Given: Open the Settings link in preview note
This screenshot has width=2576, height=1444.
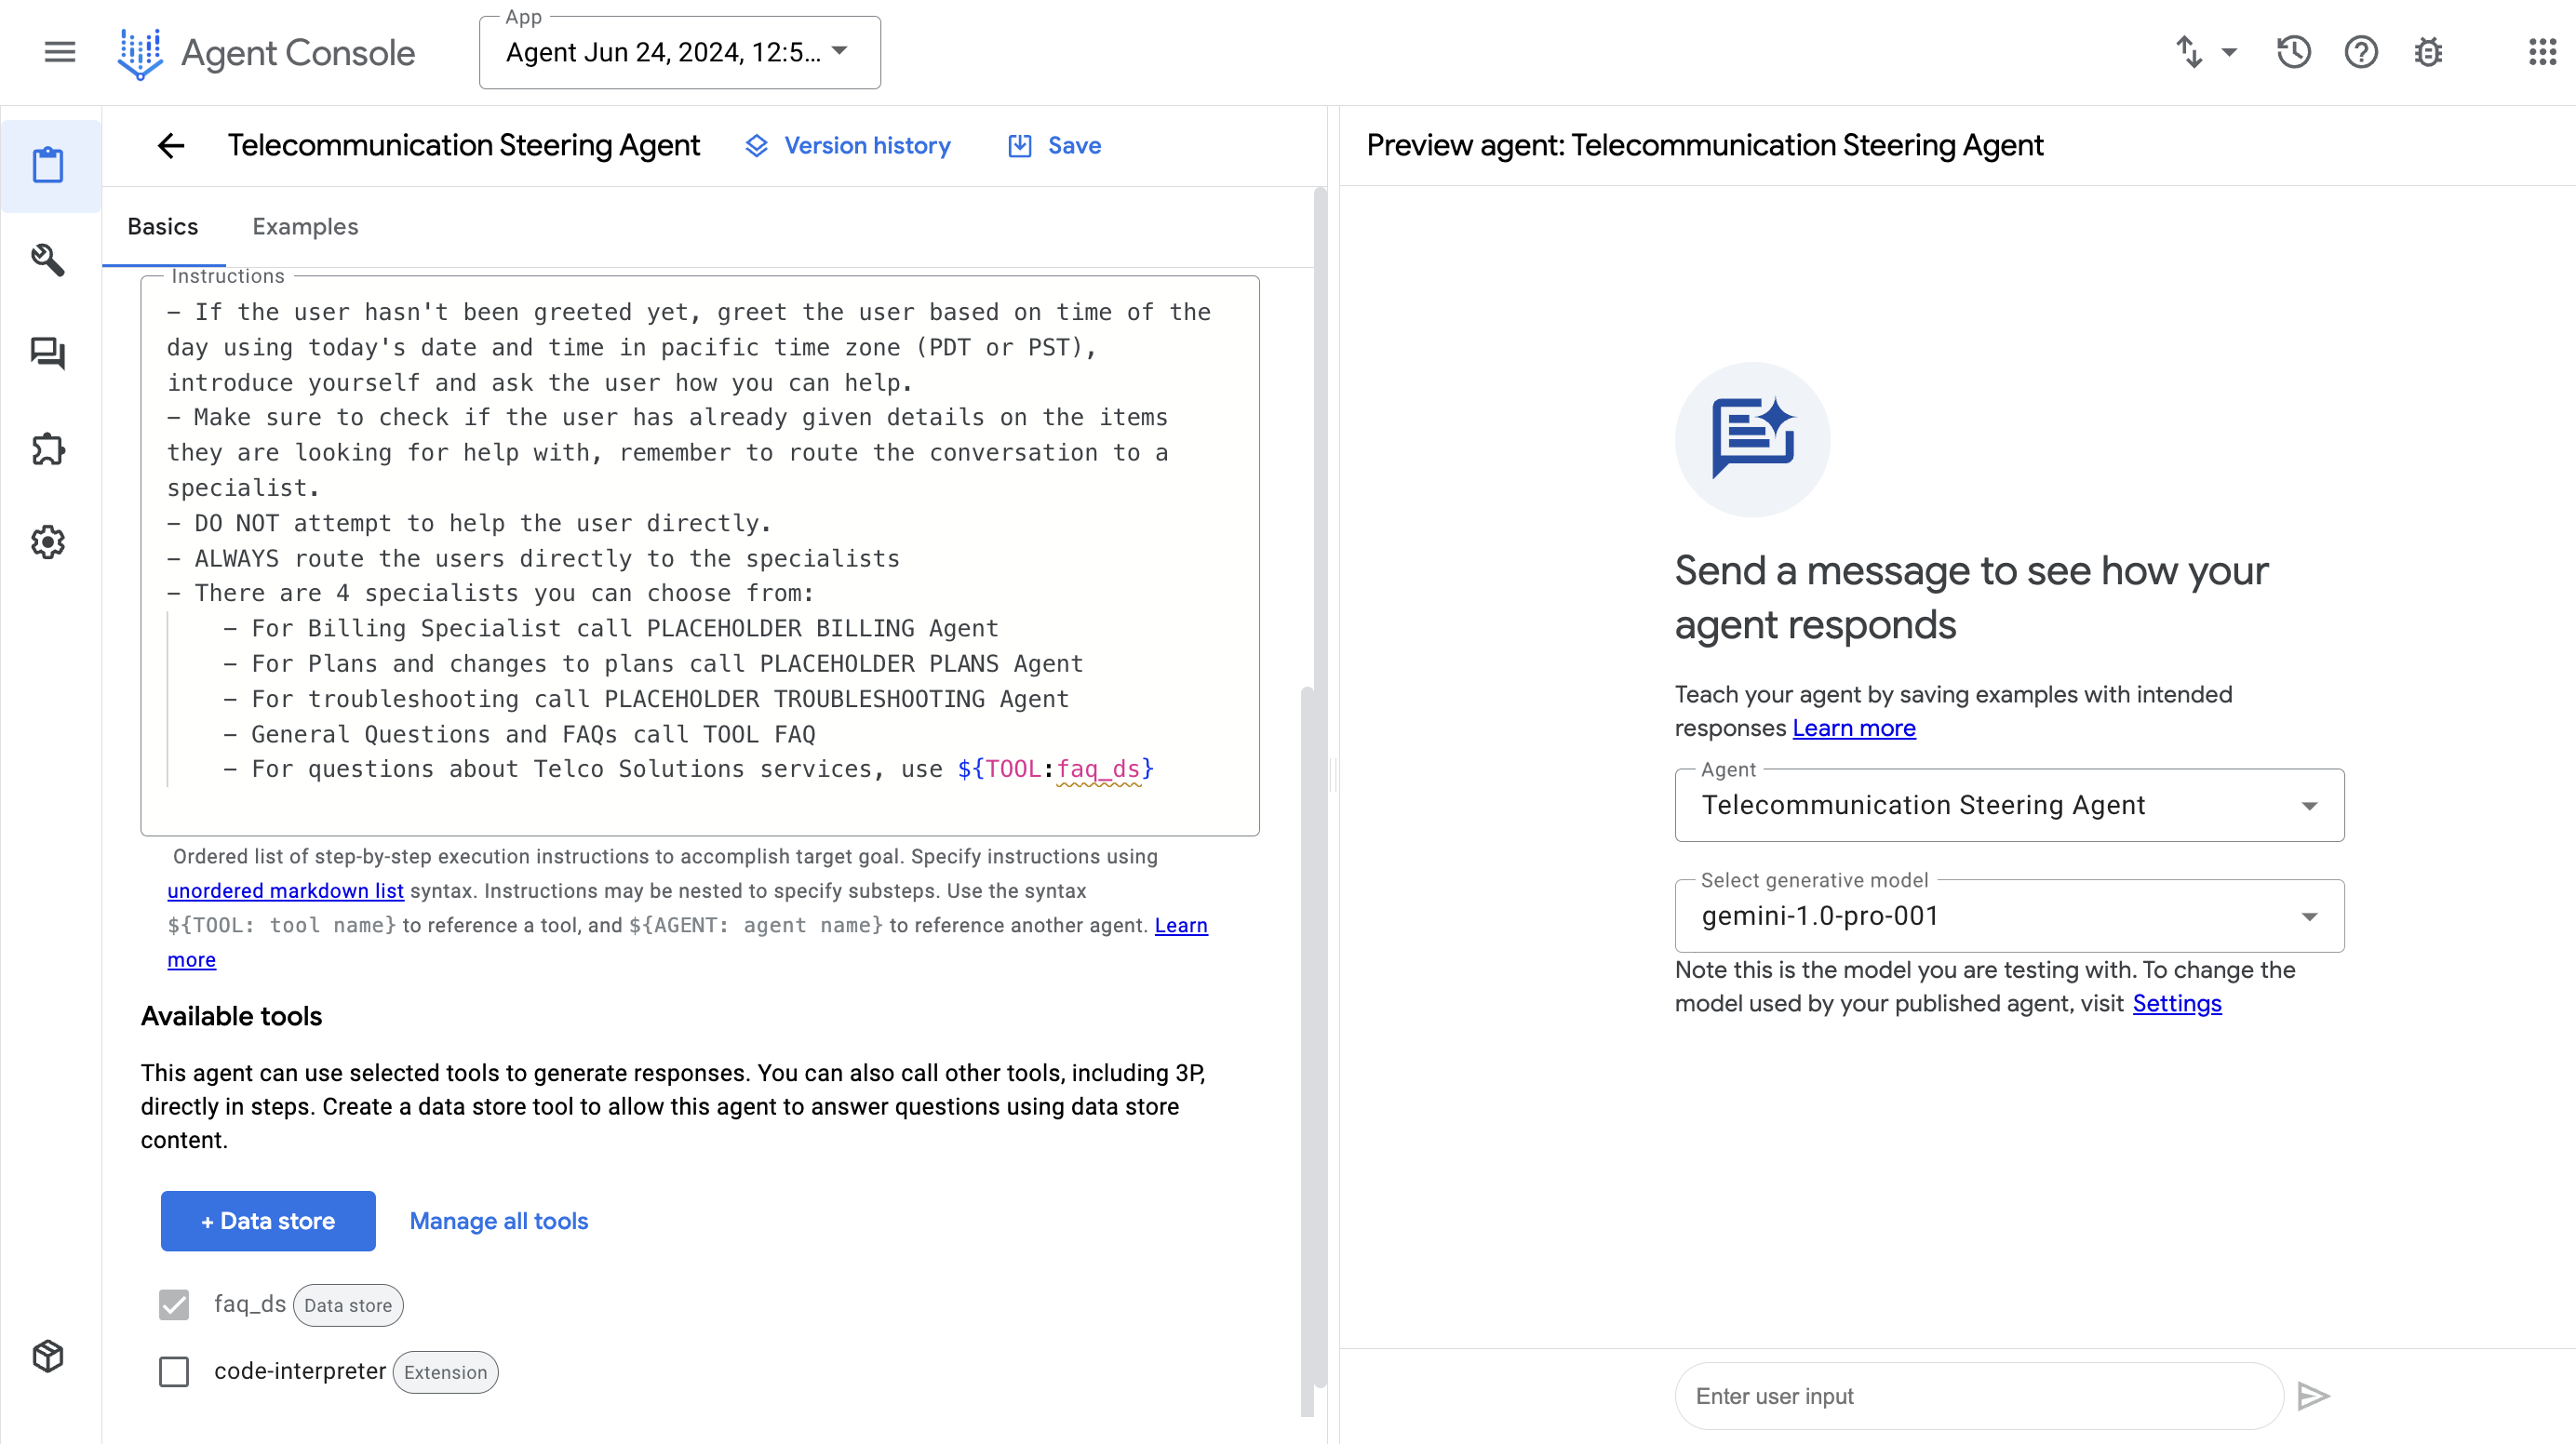Looking at the screenshot, I should pyautogui.click(x=2176, y=1003).
